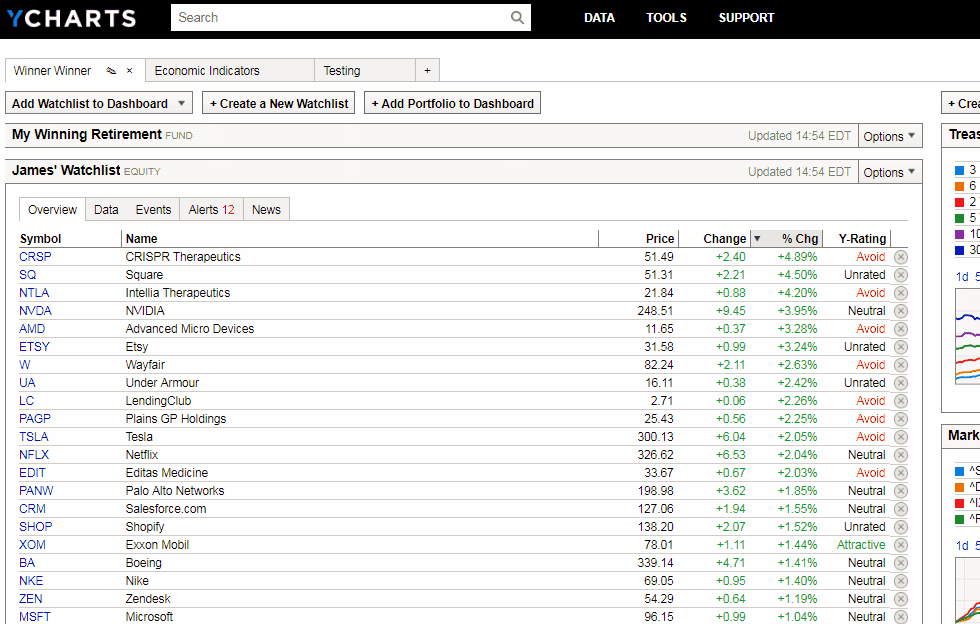Click purple legend swatch in Treasury panel
This screenshot has width=980, height=624.
[959, 234]
